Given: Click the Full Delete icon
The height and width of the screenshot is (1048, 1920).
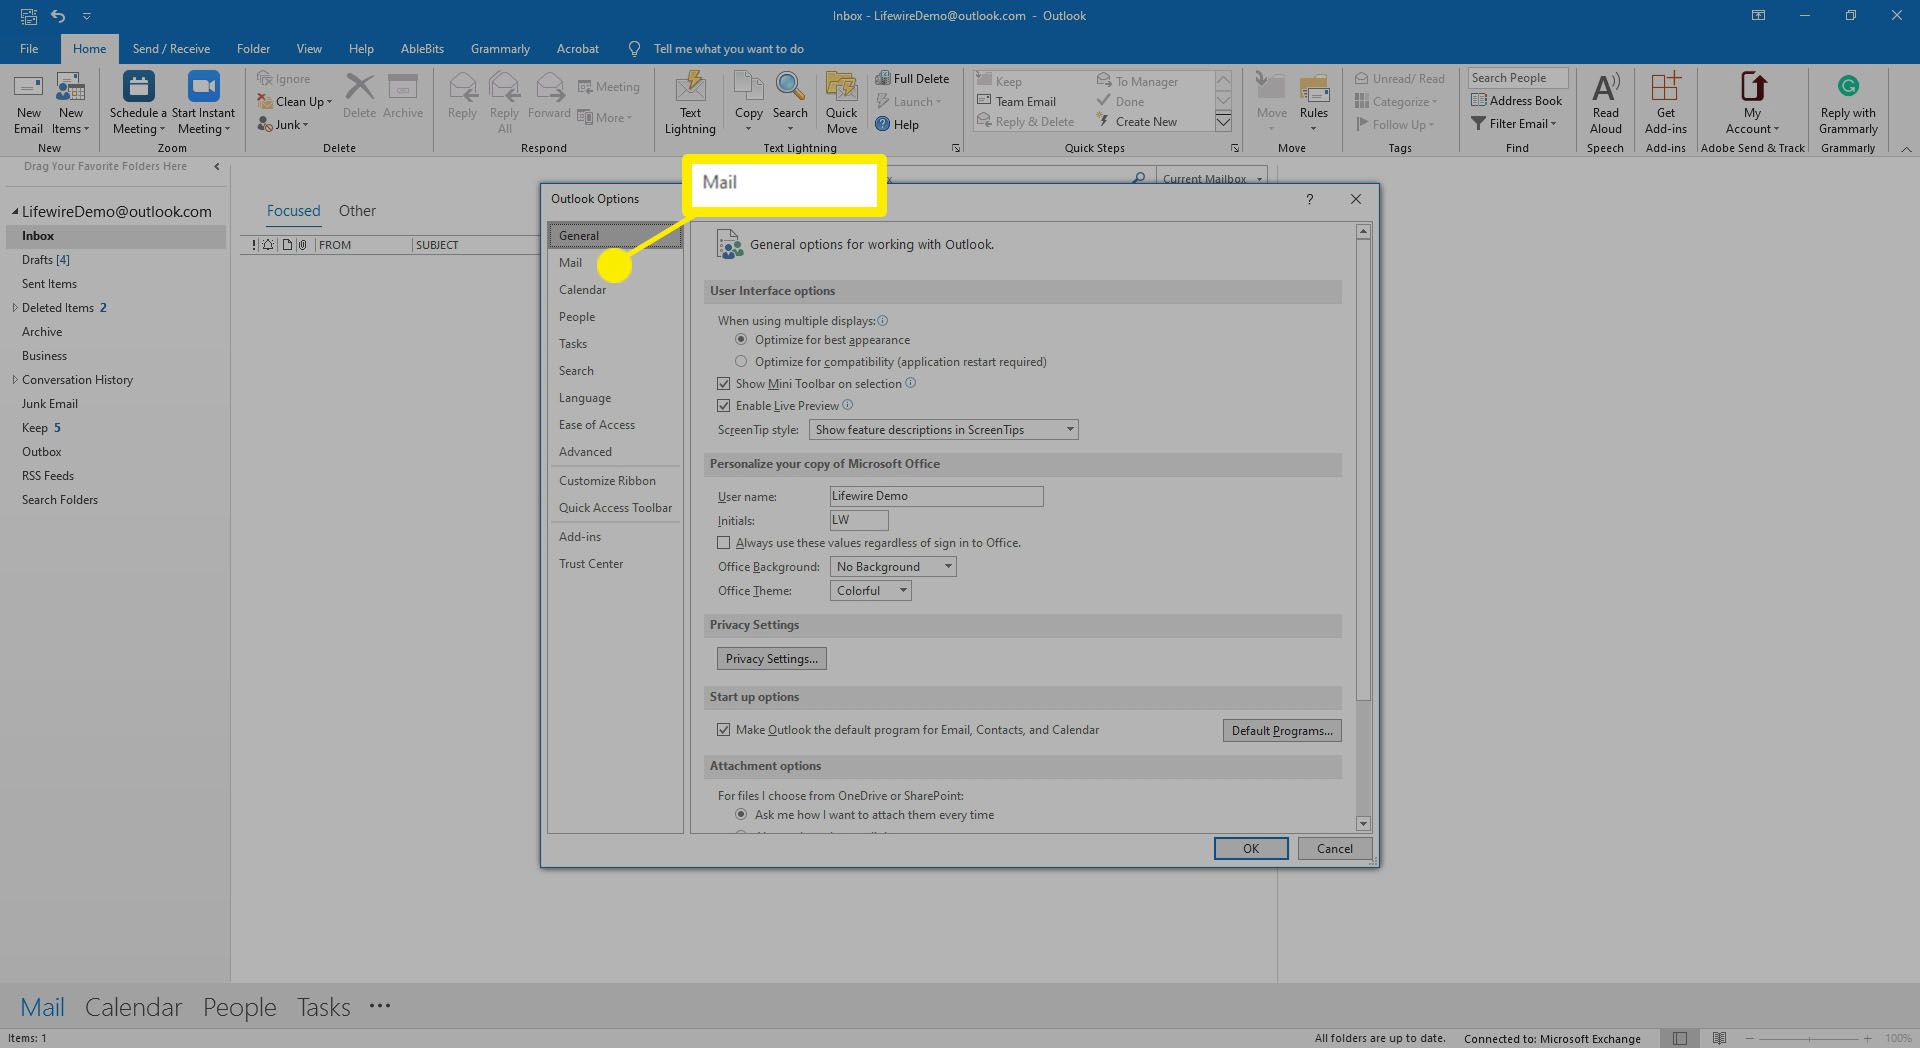Looking at the screenshot, I should click(883, 79).
